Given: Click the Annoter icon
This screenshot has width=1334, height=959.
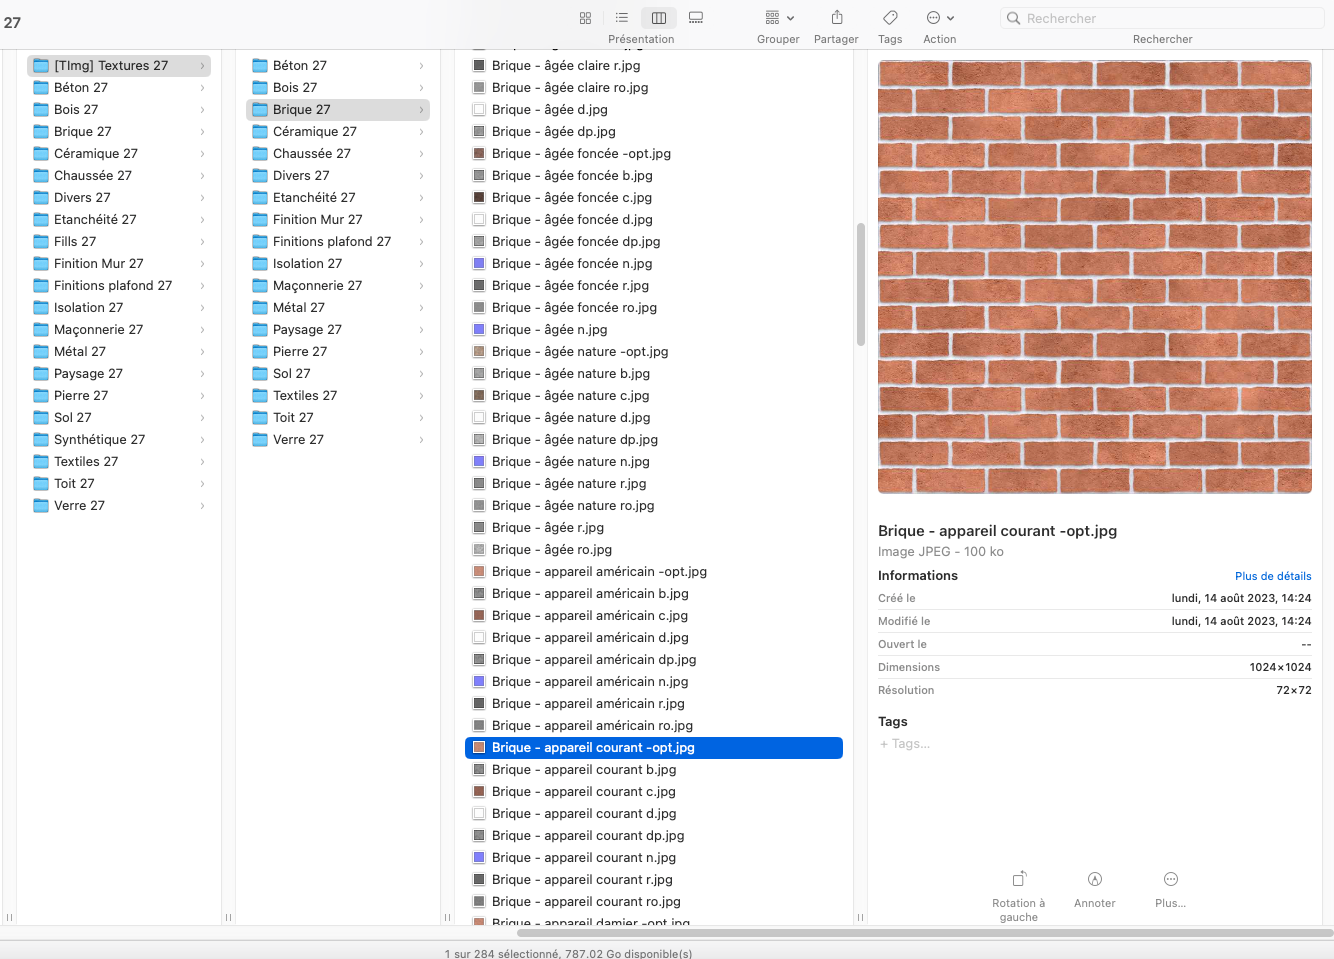Looking at the screenshot, I should coord(1095,880).
